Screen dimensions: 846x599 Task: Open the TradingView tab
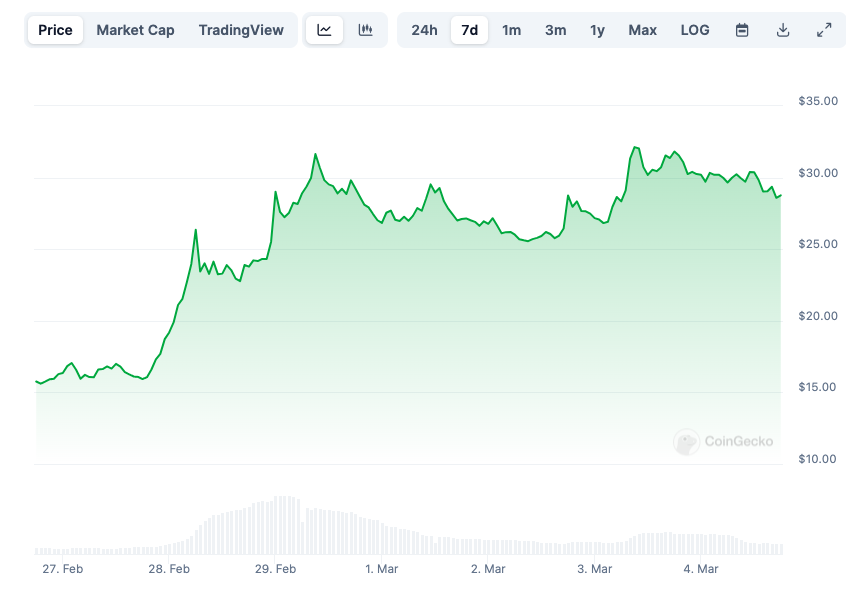tap(241, 30)
